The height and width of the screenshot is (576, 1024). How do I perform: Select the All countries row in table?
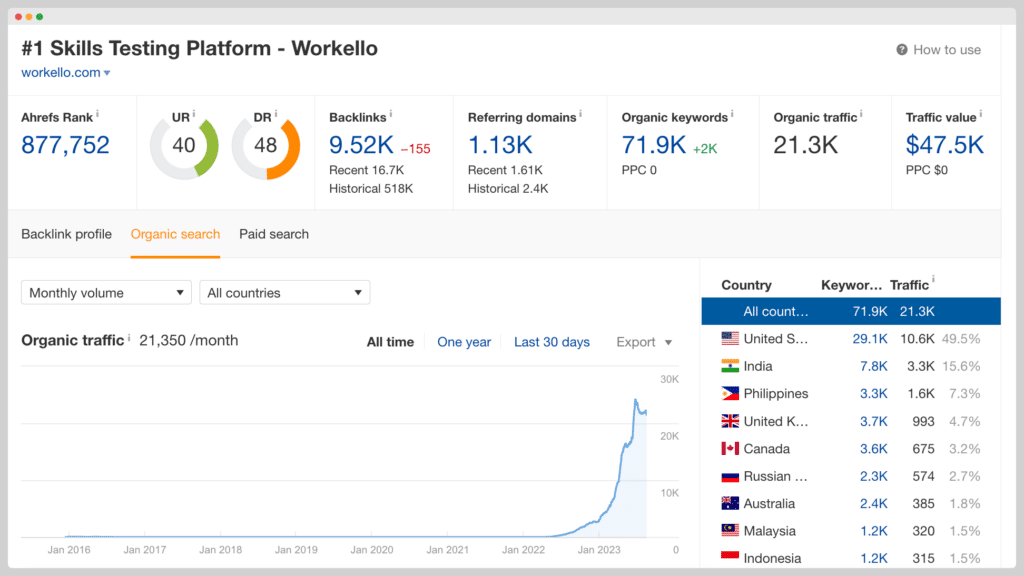[851, 312]
